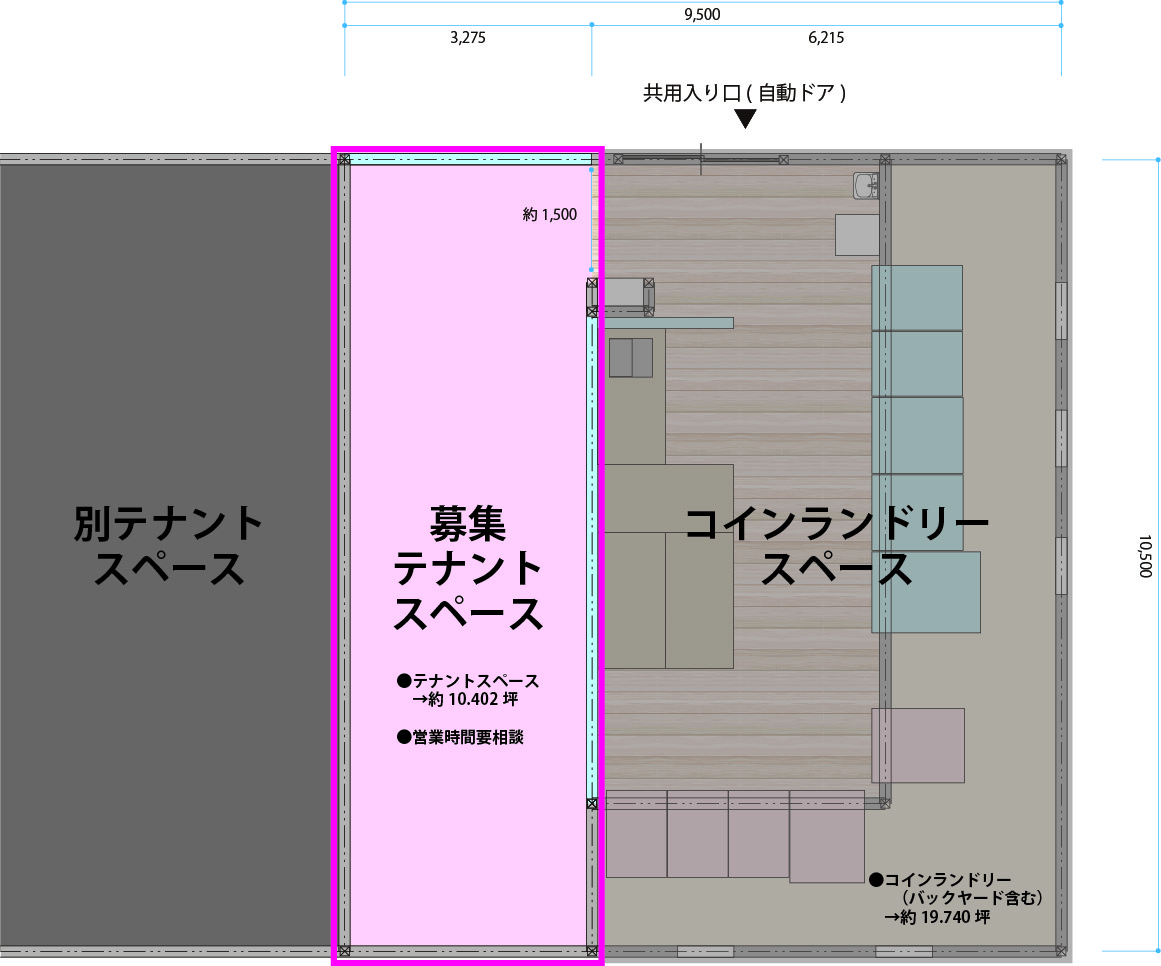1161x966 pixels.
Task: Click the 10,500 vertical dimension label
Action: click(x=1145, y=556)
